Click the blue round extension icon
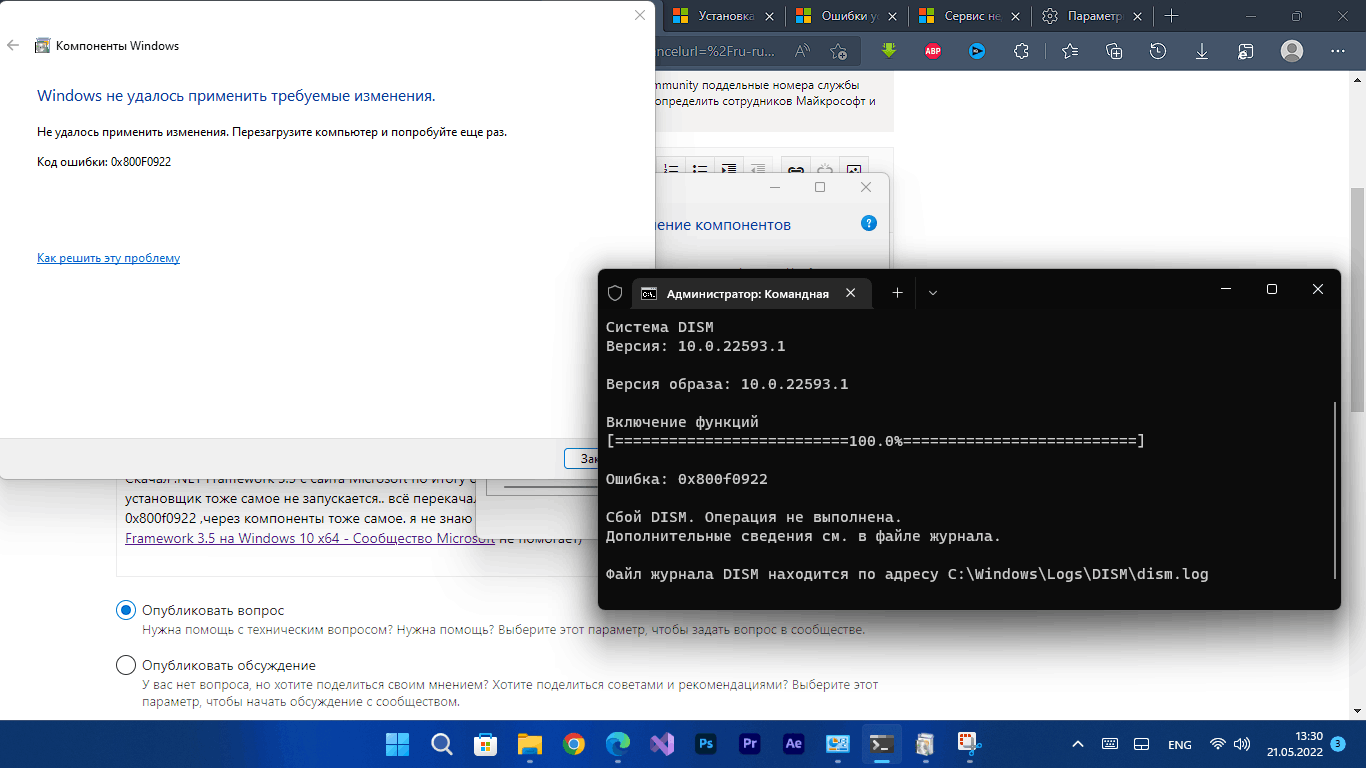The height and width of the screenshot is (768, 1366). point(977,51)
